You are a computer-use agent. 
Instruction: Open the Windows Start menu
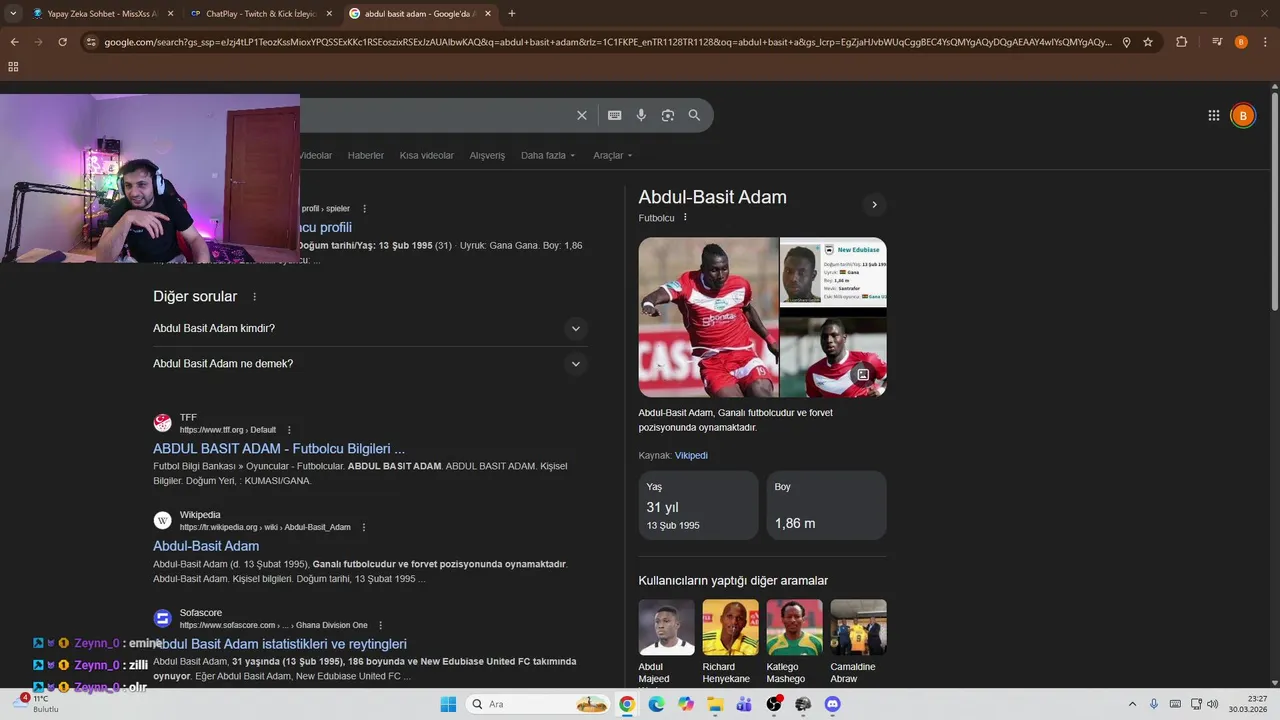pos(447,704)
